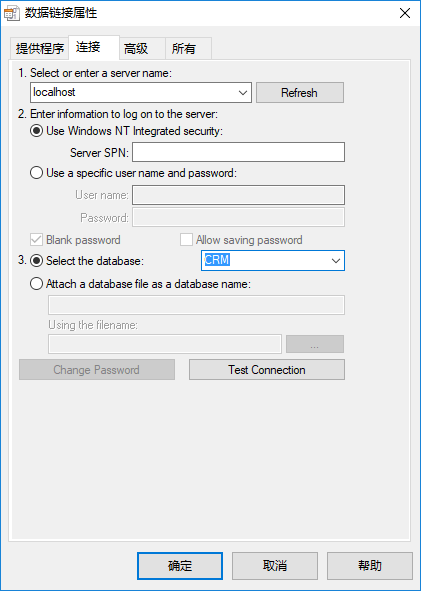This screenshot has width=421, height=591.
Task: Expand the server name dropdown arrow
Action: [x=243, y=93]
